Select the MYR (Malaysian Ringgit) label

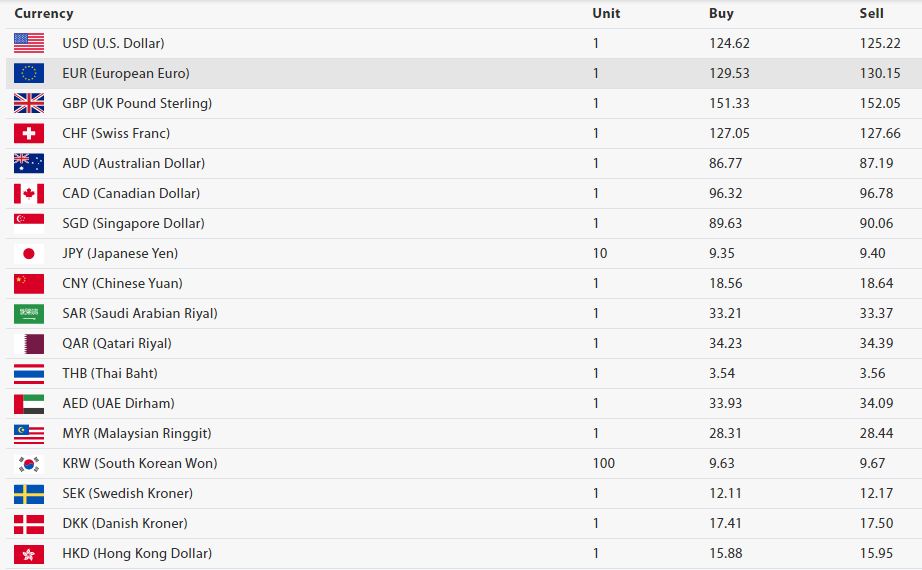(136, 434)
